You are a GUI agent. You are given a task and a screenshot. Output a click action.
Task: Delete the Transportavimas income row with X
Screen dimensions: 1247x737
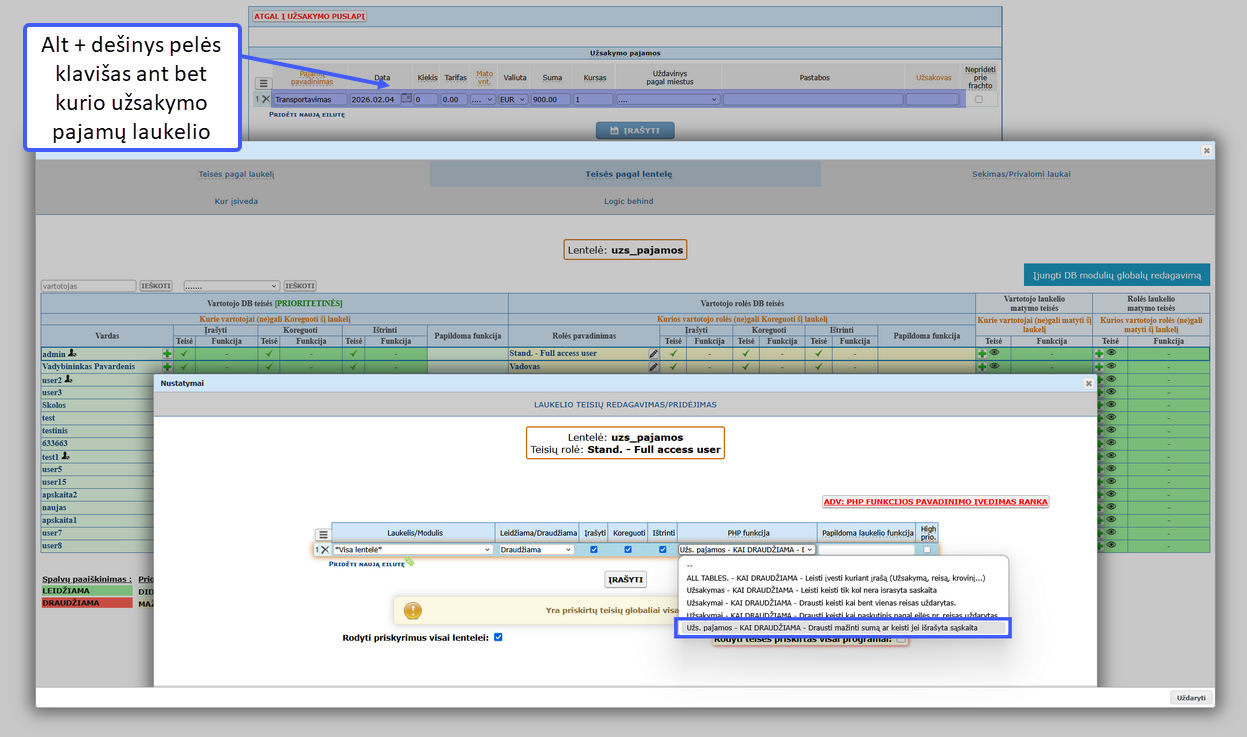tap(265, 100)
